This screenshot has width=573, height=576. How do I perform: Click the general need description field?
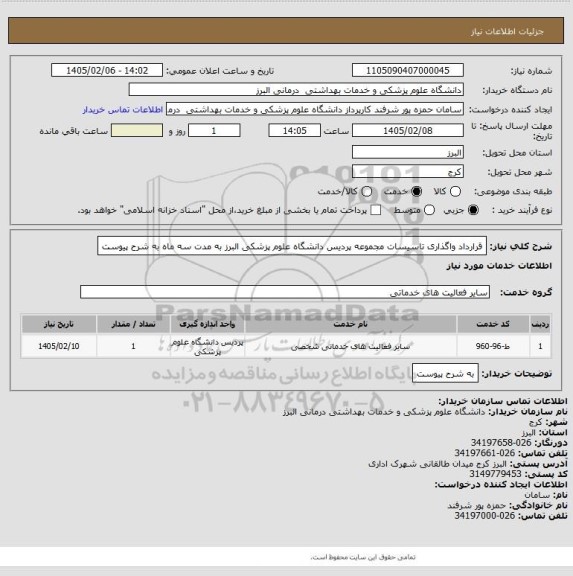pyautogui.click(x=292, y=246)
